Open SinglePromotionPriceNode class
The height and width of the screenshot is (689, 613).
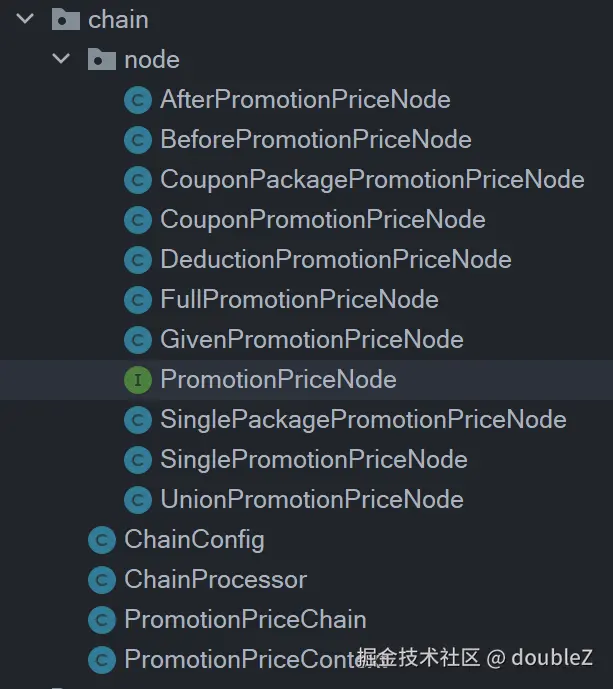pyautogui.click(x=313, y=459)
